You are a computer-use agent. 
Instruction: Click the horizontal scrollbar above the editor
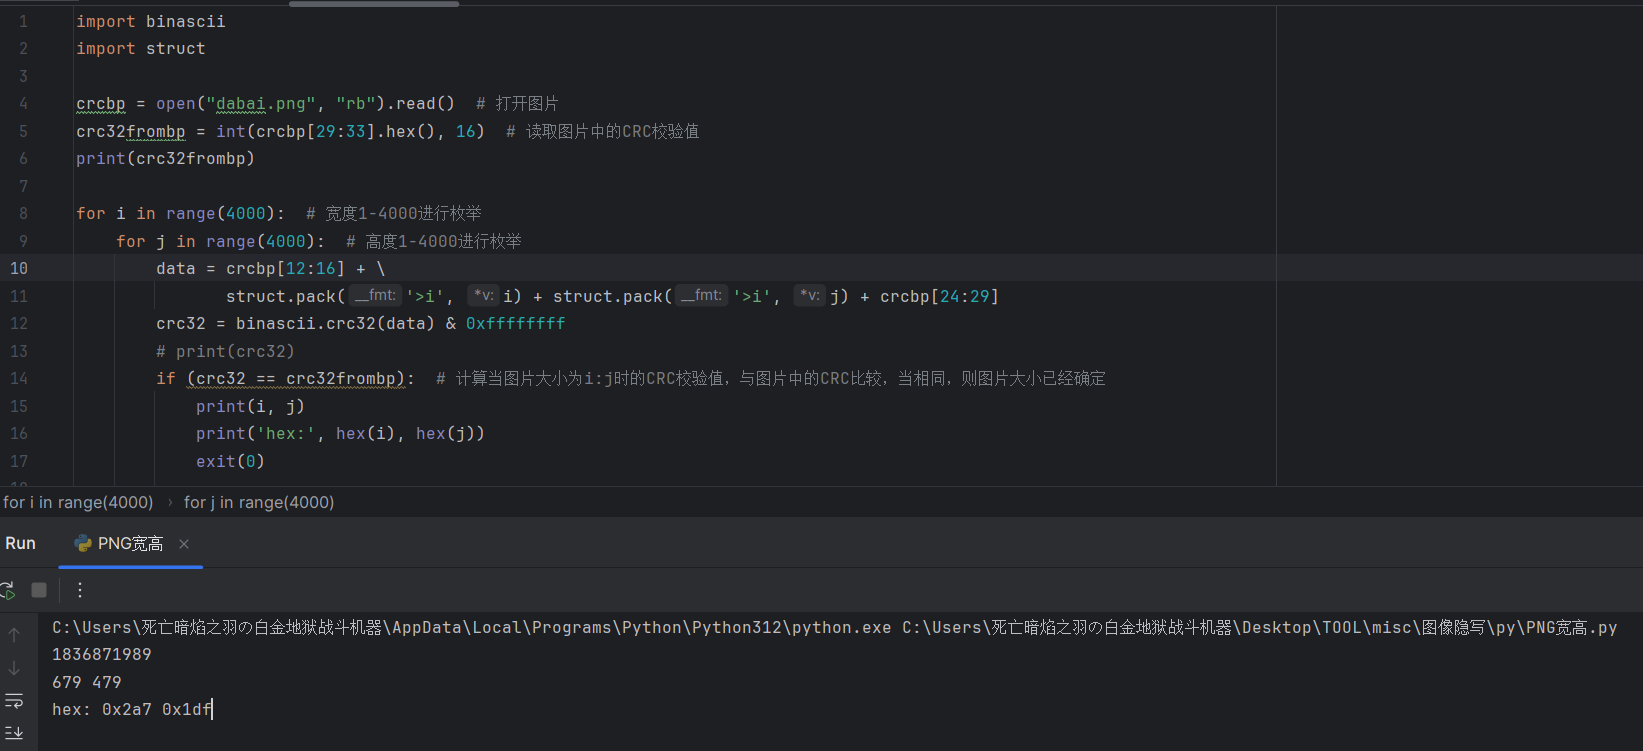tap(374, 4)
